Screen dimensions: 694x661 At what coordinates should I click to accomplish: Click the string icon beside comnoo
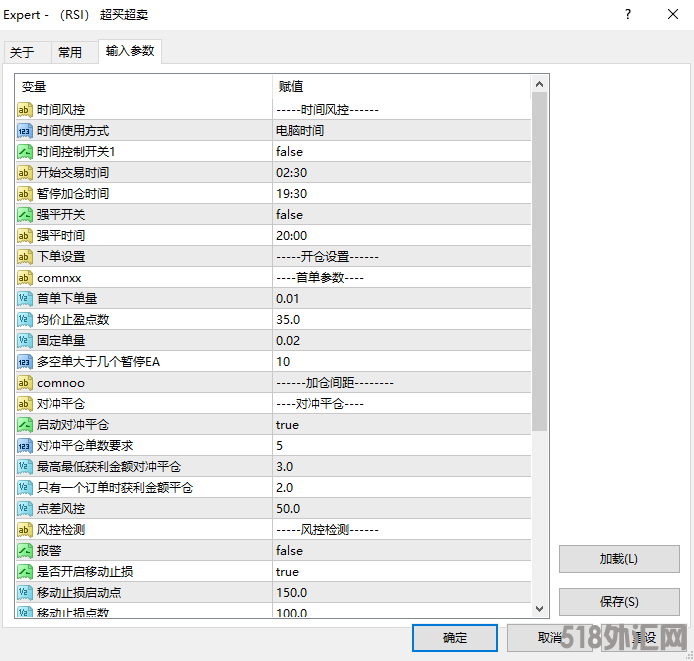tap(25, 383)
